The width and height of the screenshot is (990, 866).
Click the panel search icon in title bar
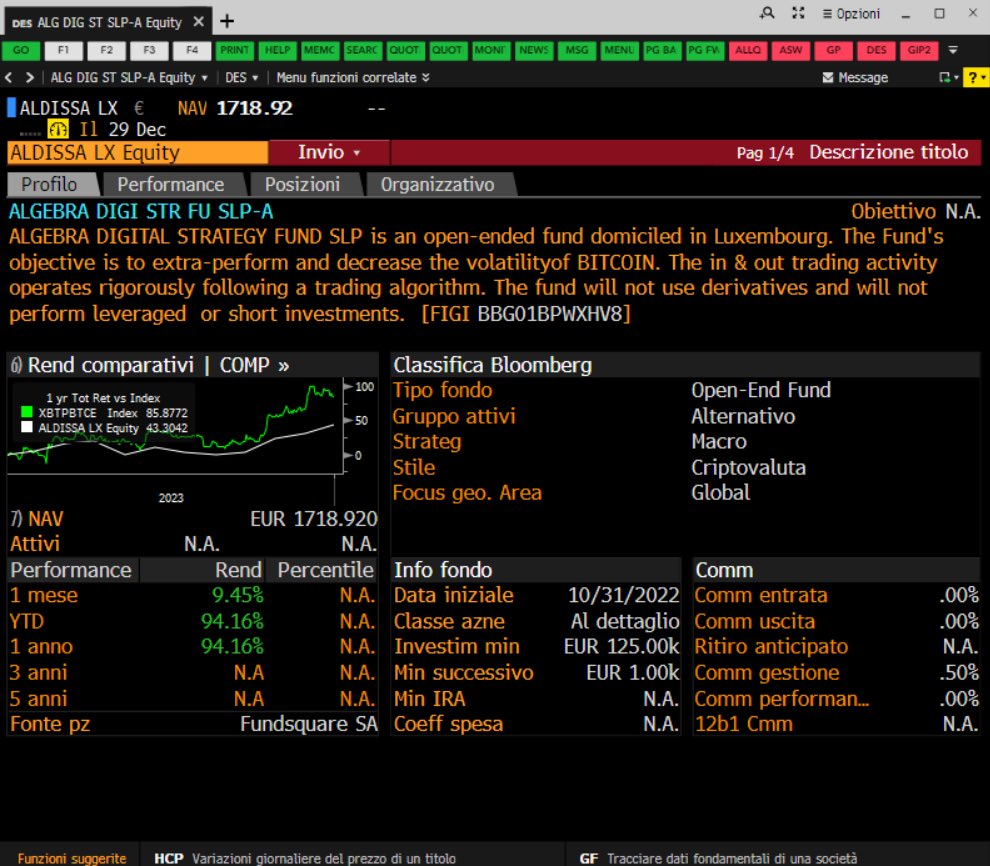pos(767,13)
